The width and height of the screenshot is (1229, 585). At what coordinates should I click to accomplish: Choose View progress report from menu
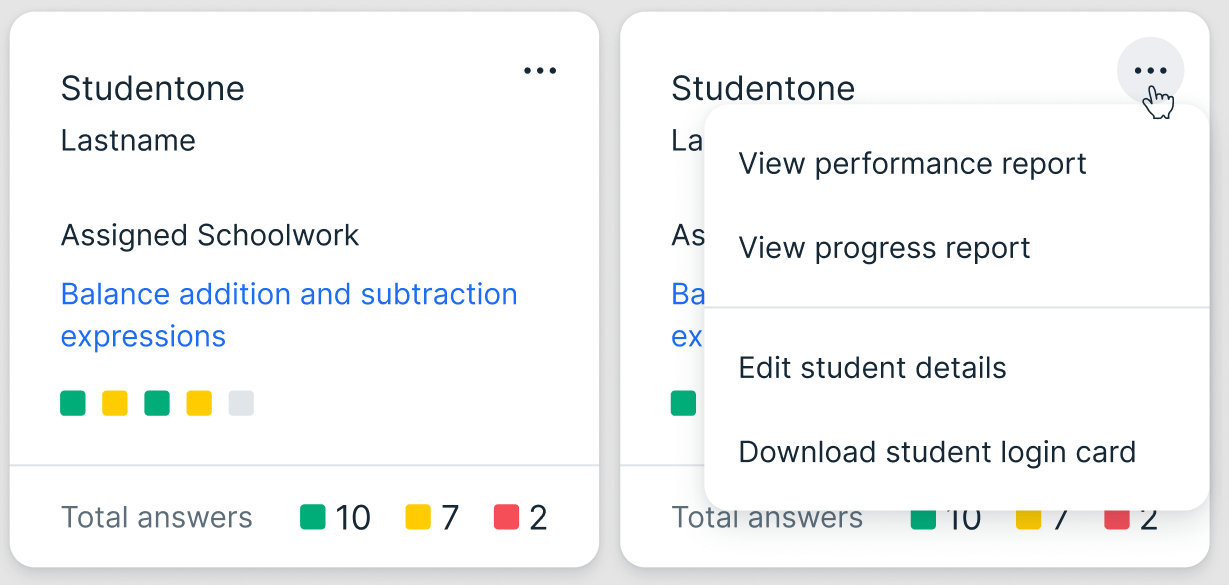pyautogui.click(x=884, y=248)
